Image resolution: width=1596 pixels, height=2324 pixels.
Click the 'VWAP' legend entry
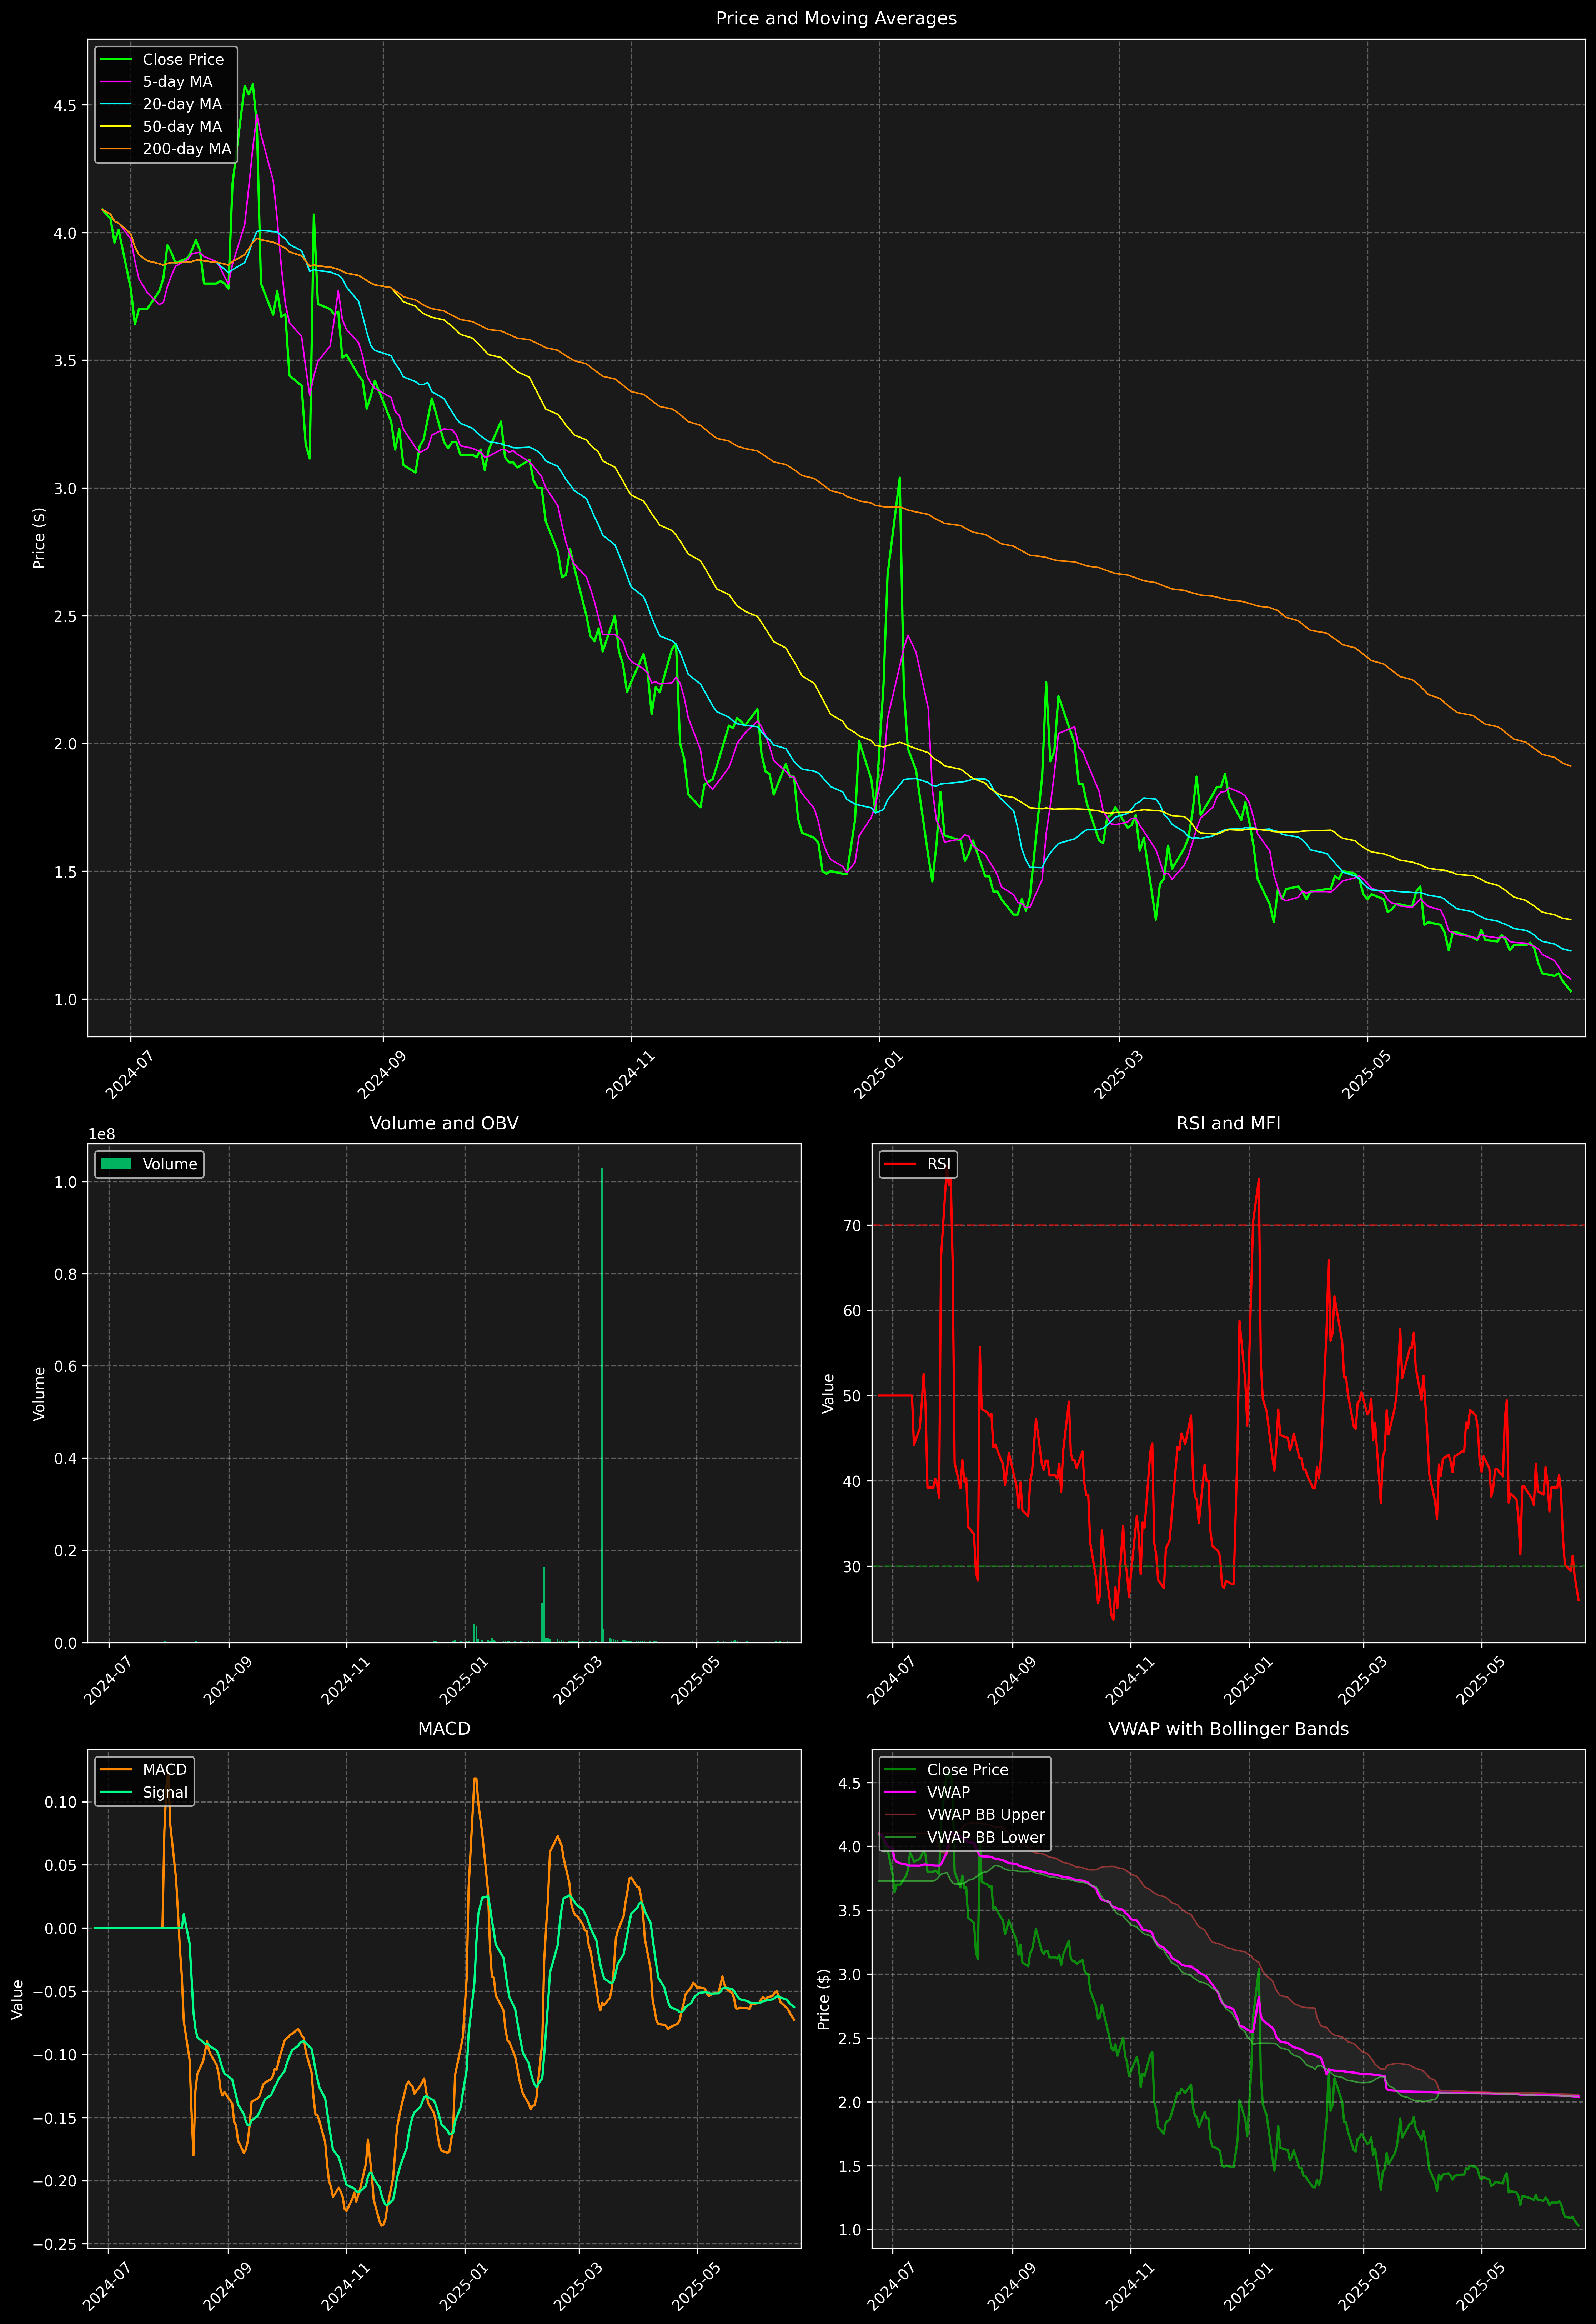[948, 1792]
